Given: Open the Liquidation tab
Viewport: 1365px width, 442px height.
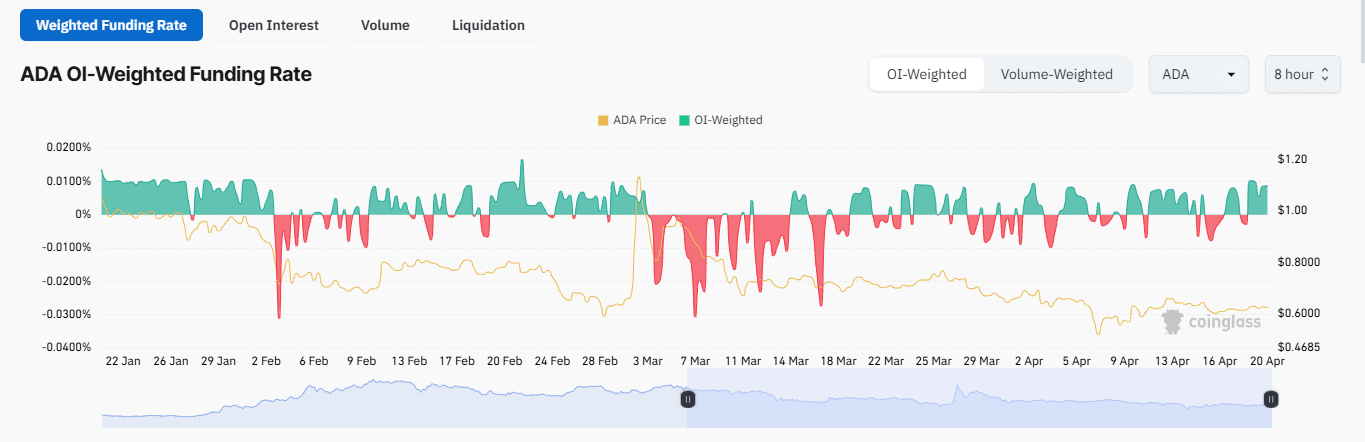Looking at the screenshot, I should pyautogui.click(x=488, y=25).
